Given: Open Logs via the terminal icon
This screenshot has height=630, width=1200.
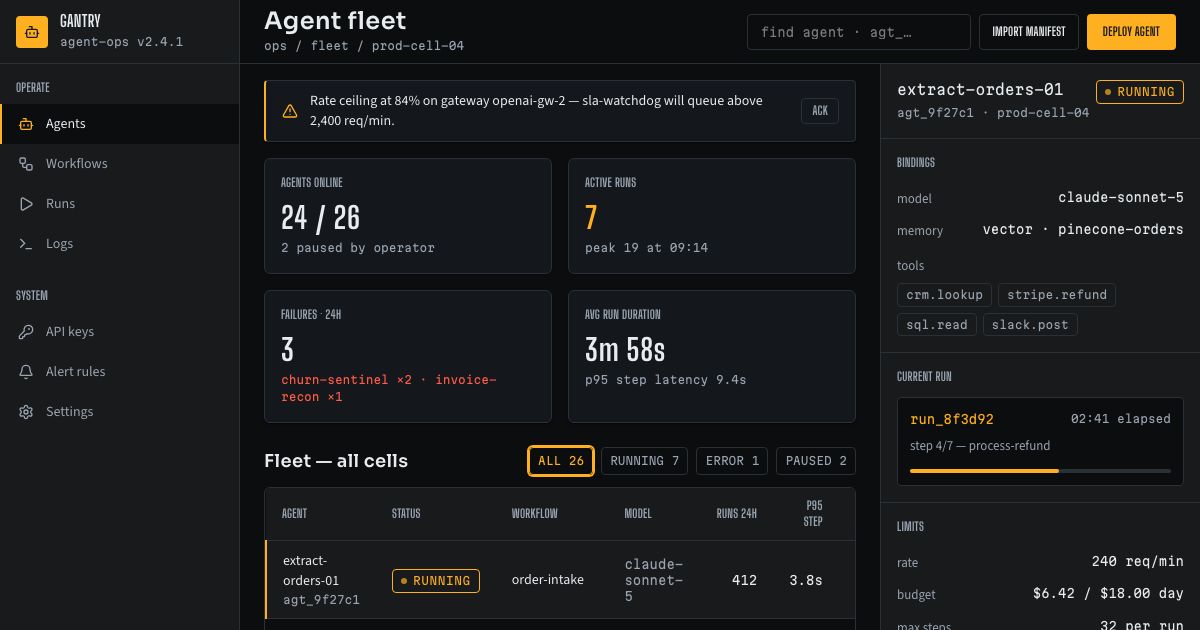Looking at the screenshot, I should (26, 244).
